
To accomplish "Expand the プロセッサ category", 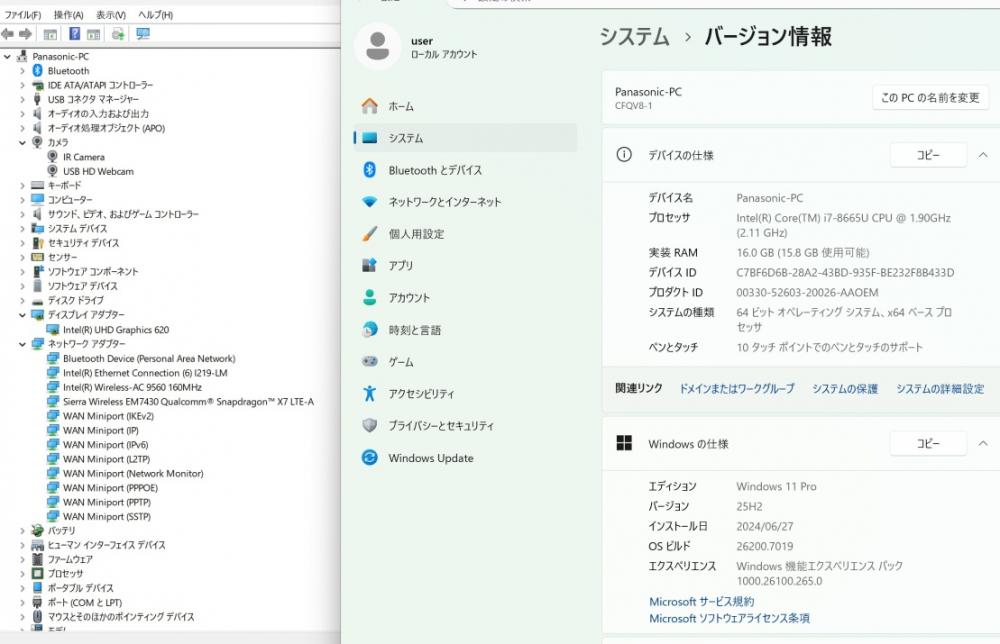I will pyautogui.click(x=22, y=573).
